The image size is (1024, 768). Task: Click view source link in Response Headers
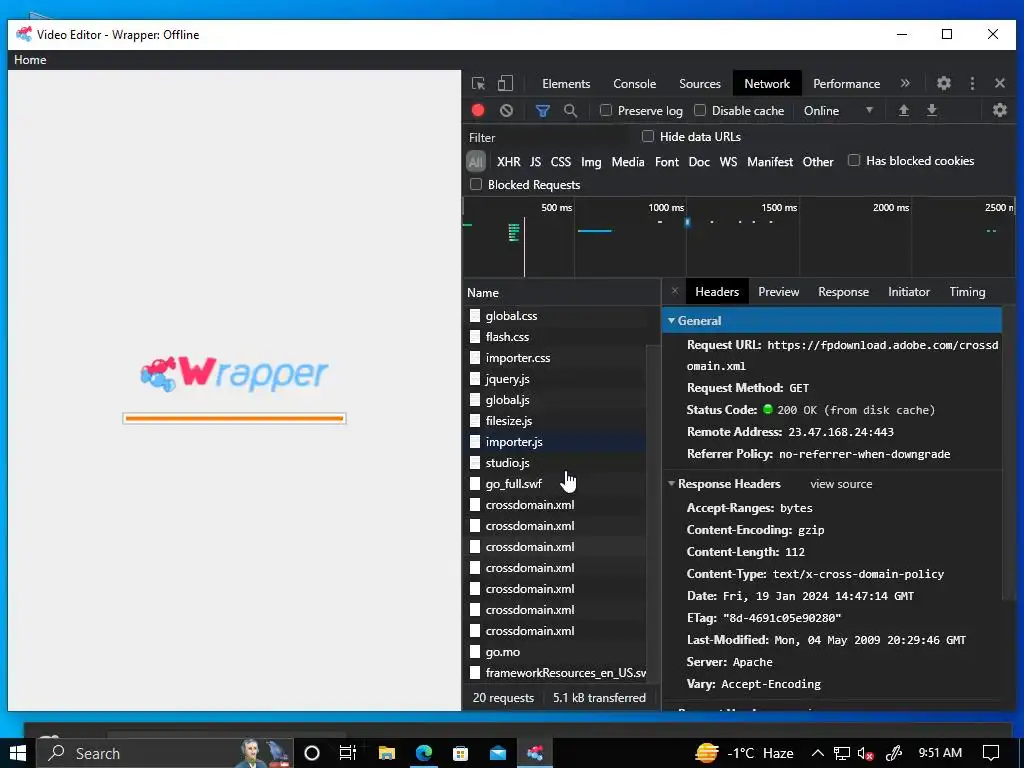[841, 484]
